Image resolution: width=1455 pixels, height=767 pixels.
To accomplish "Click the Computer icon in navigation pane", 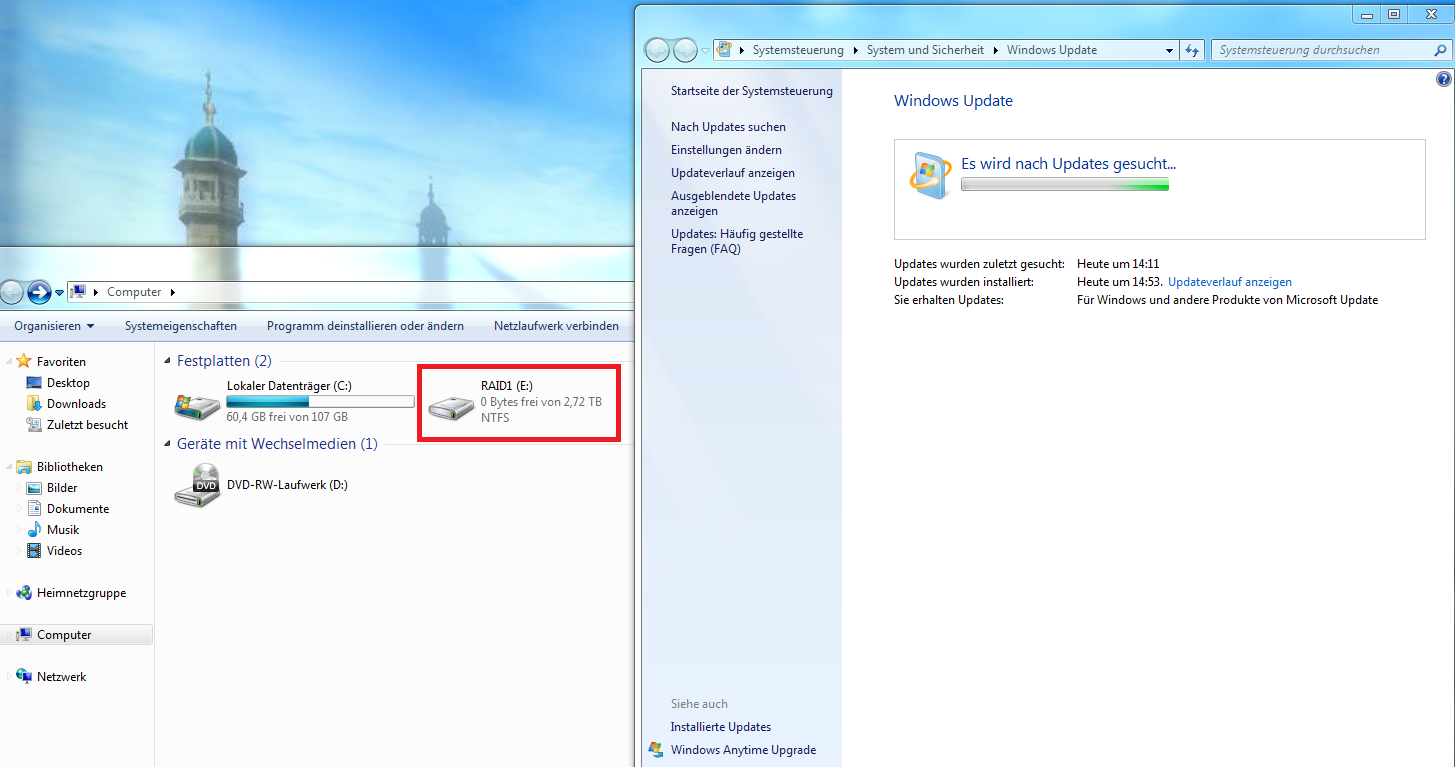I will click(24, 635).
